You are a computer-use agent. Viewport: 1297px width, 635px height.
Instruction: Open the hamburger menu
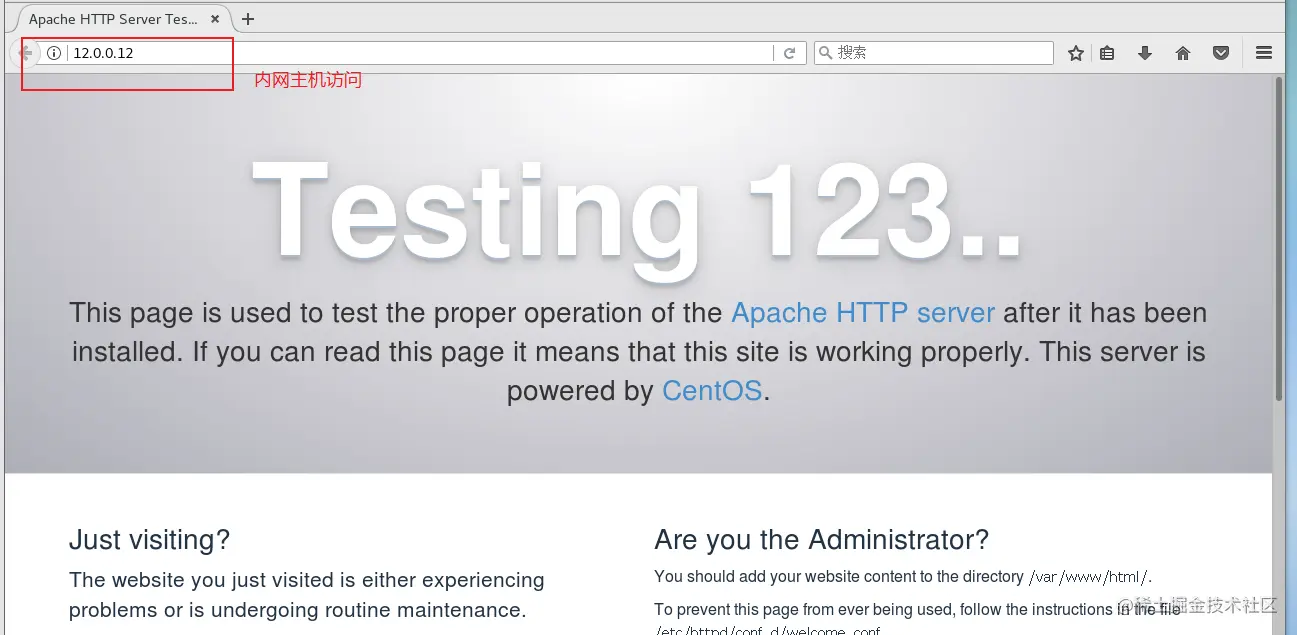1264,53
